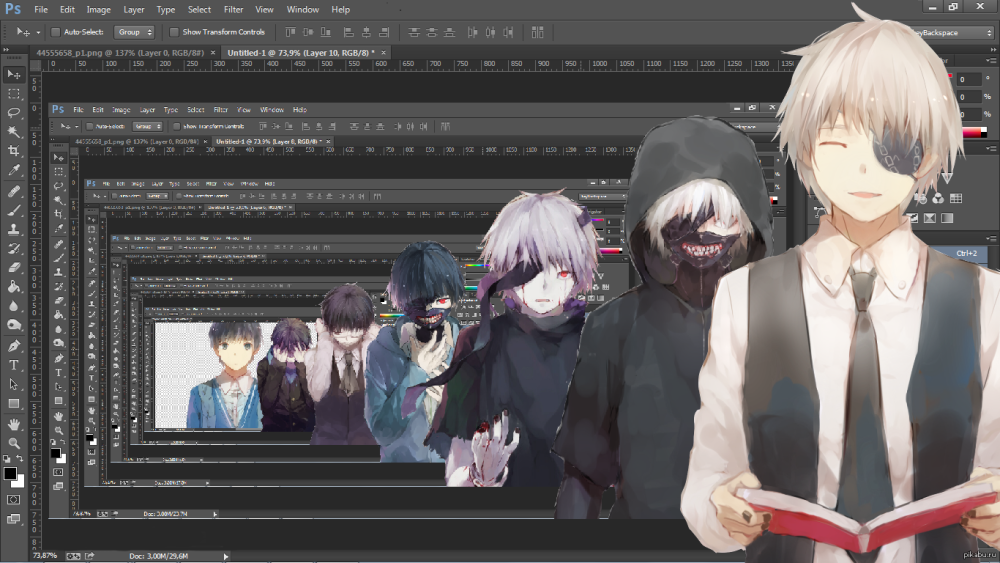The image size is (1000, 563).
Task: Align vertical centers in options bar
Action: pos(308,32)
